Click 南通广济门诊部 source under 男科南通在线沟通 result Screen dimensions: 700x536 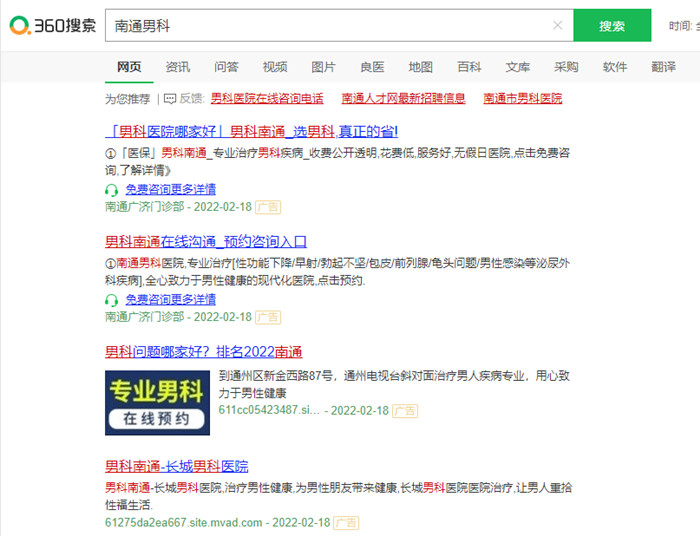tap(145, 317)
